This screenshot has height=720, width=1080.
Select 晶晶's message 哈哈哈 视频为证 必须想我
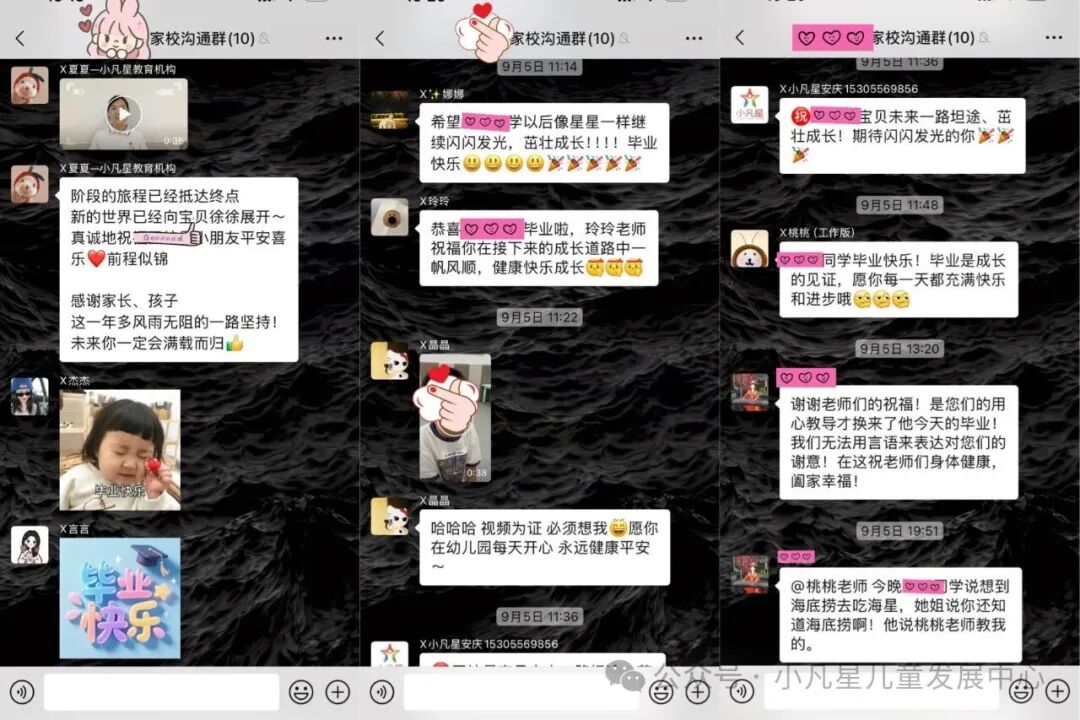544,547
